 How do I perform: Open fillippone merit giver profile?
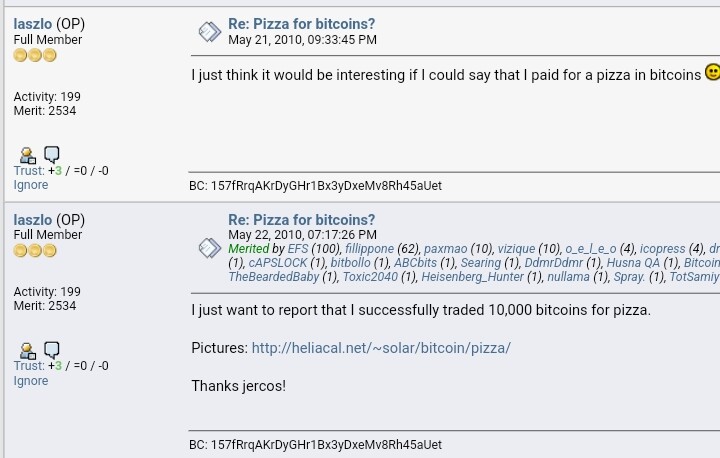[x=369, y=249]
